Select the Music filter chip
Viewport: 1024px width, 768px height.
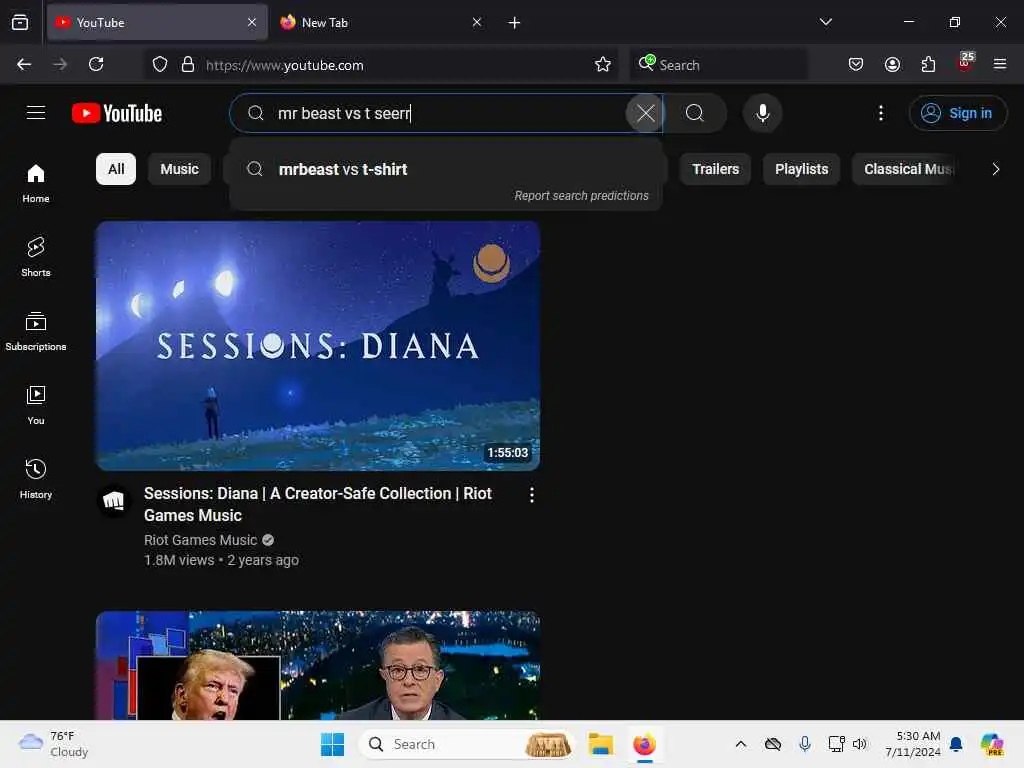[180, 169]
